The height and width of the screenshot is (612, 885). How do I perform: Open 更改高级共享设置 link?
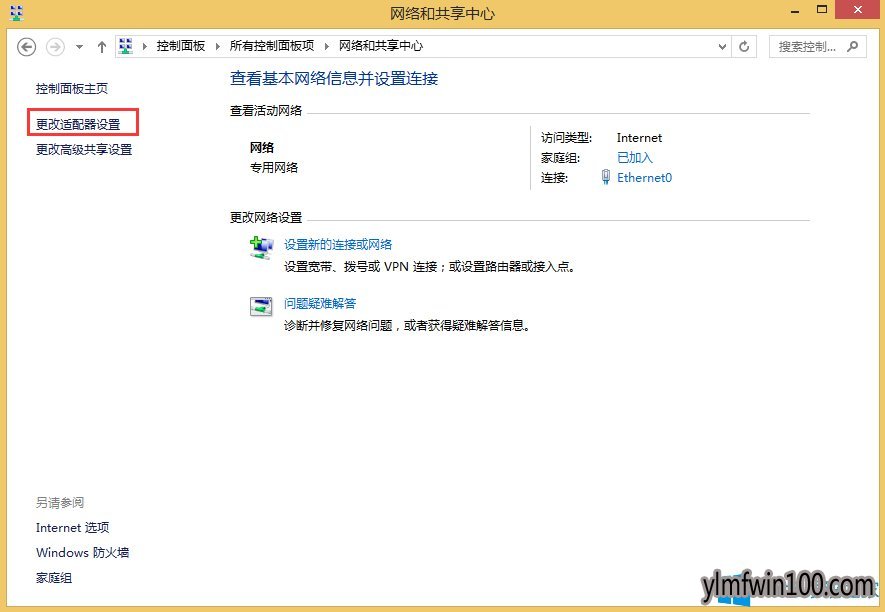click(84, 150)
